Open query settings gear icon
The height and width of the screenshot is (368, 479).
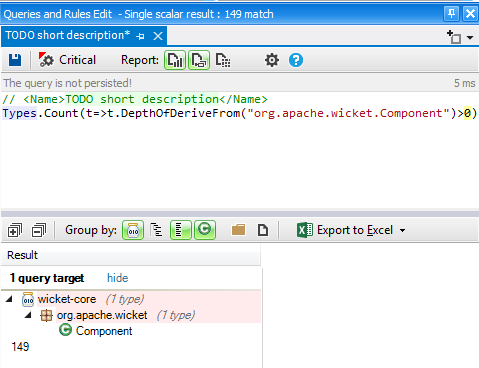pyautogui.click(x=272, y=60)
